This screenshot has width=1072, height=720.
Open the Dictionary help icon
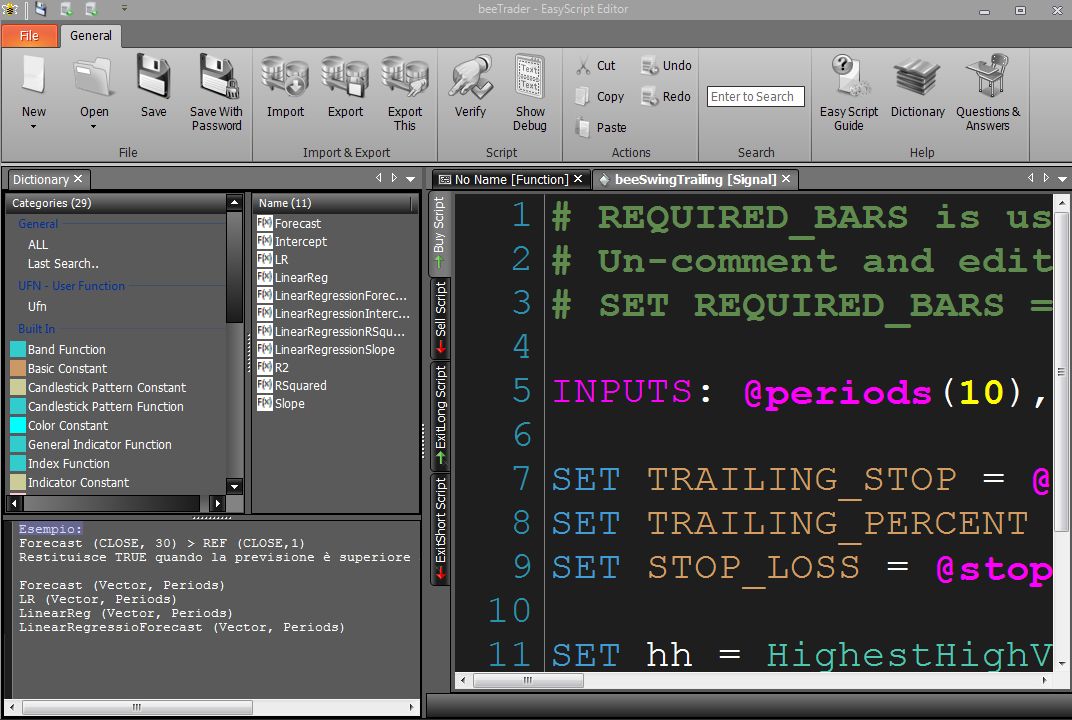click(917, 77)
